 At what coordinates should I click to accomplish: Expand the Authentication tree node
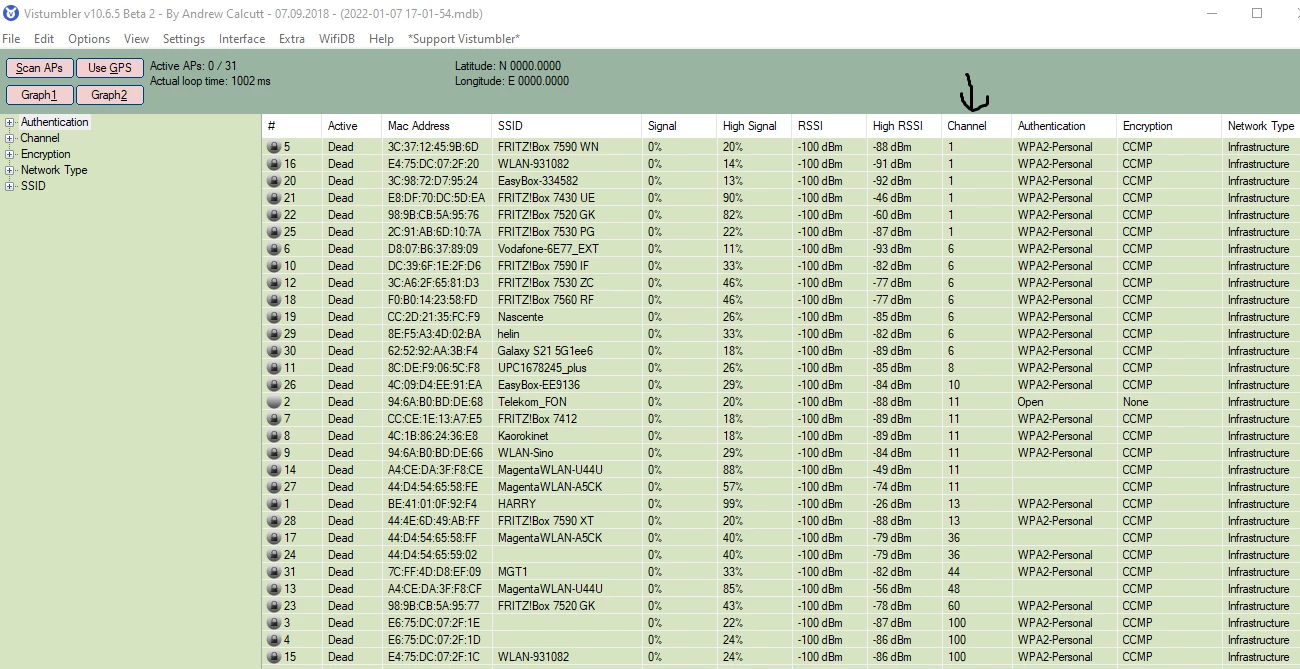[x=10, y=122]
